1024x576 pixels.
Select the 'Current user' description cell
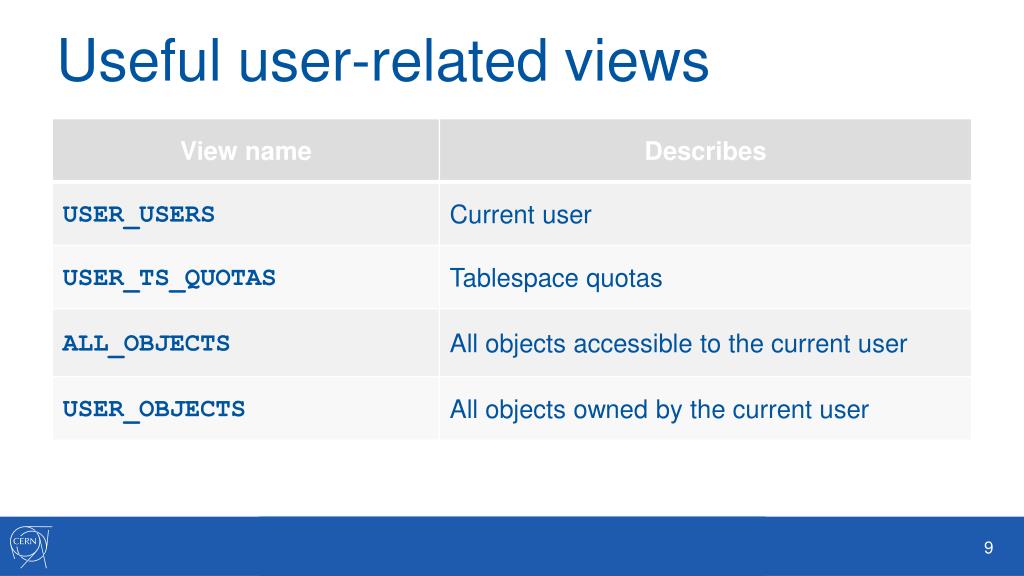[705, 214]
